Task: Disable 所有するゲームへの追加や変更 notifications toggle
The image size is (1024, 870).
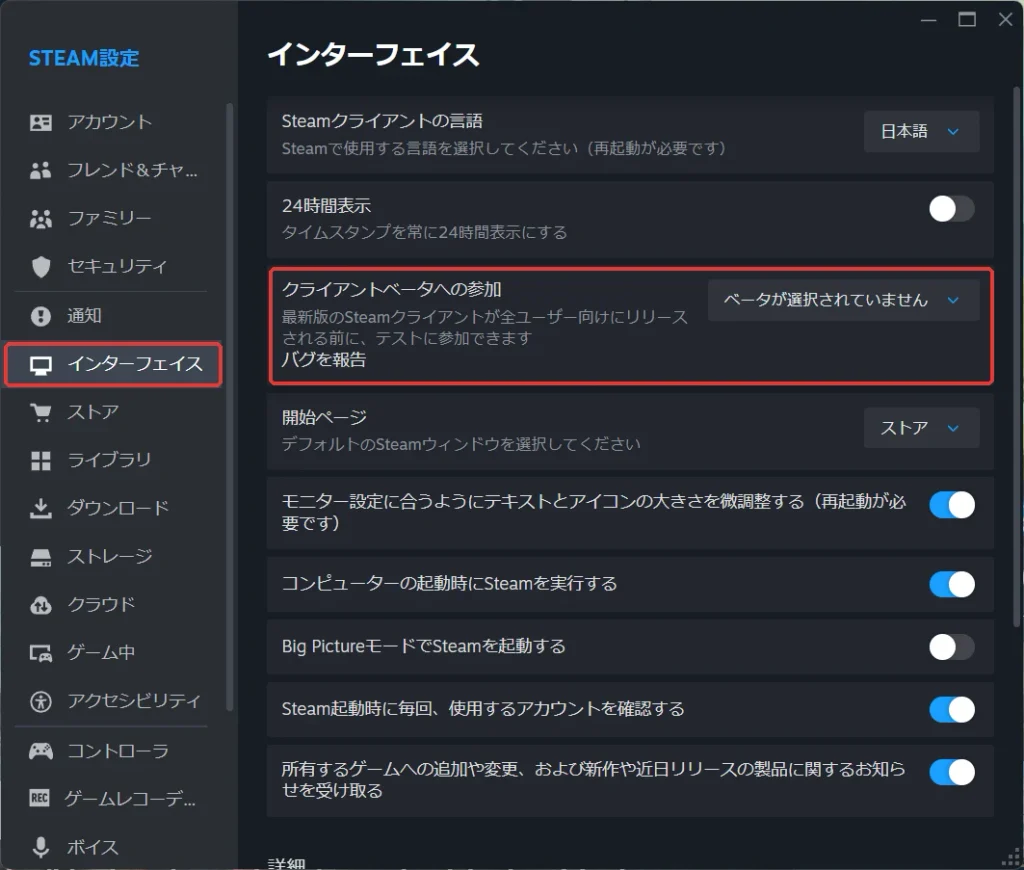Action: (x=952, y=772)
